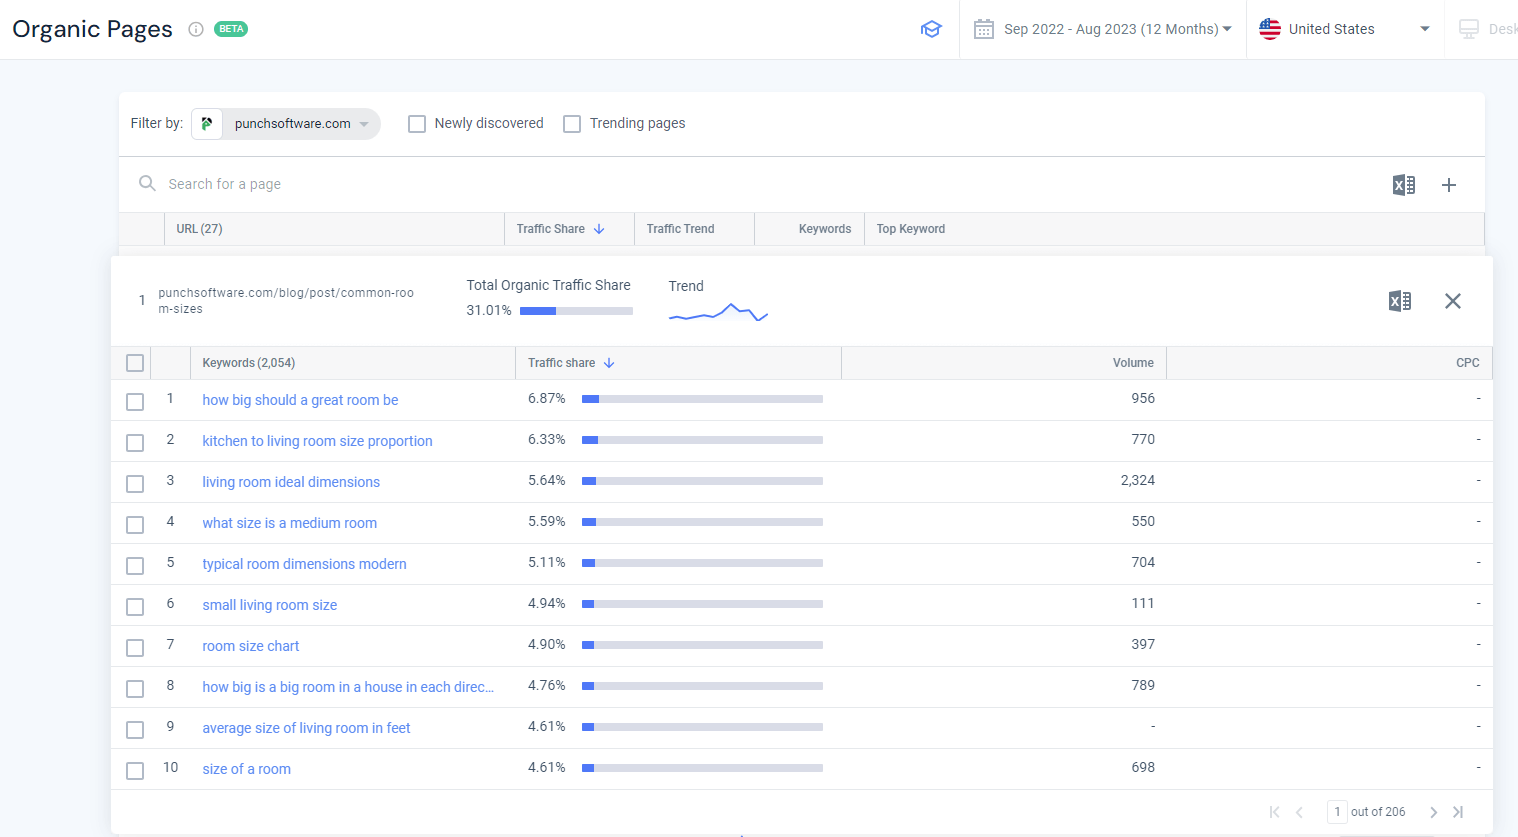Check the 'what size is a medium room' row
This screenshot has width=1518, height=837.
point(135,525)
